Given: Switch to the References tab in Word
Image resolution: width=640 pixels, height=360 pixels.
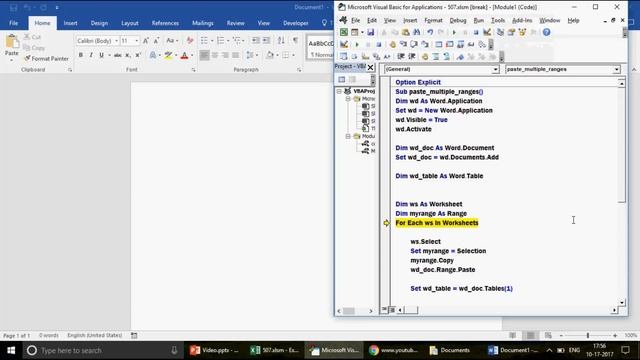Looking at the screenshot, I should 165,23.
